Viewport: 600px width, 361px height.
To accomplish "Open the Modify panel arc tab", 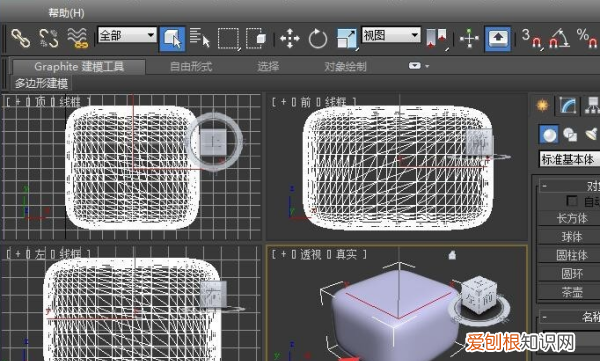I will [568, 105].
